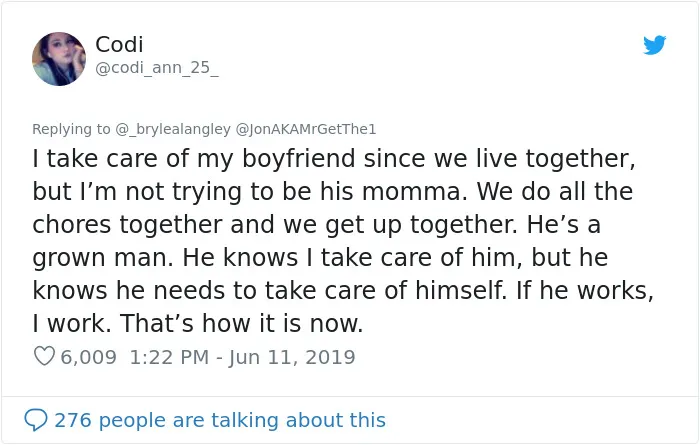This screenshot has height=445, width=700.
Task: Open Codi's profile picture
Action: click(x=59, y=59)
